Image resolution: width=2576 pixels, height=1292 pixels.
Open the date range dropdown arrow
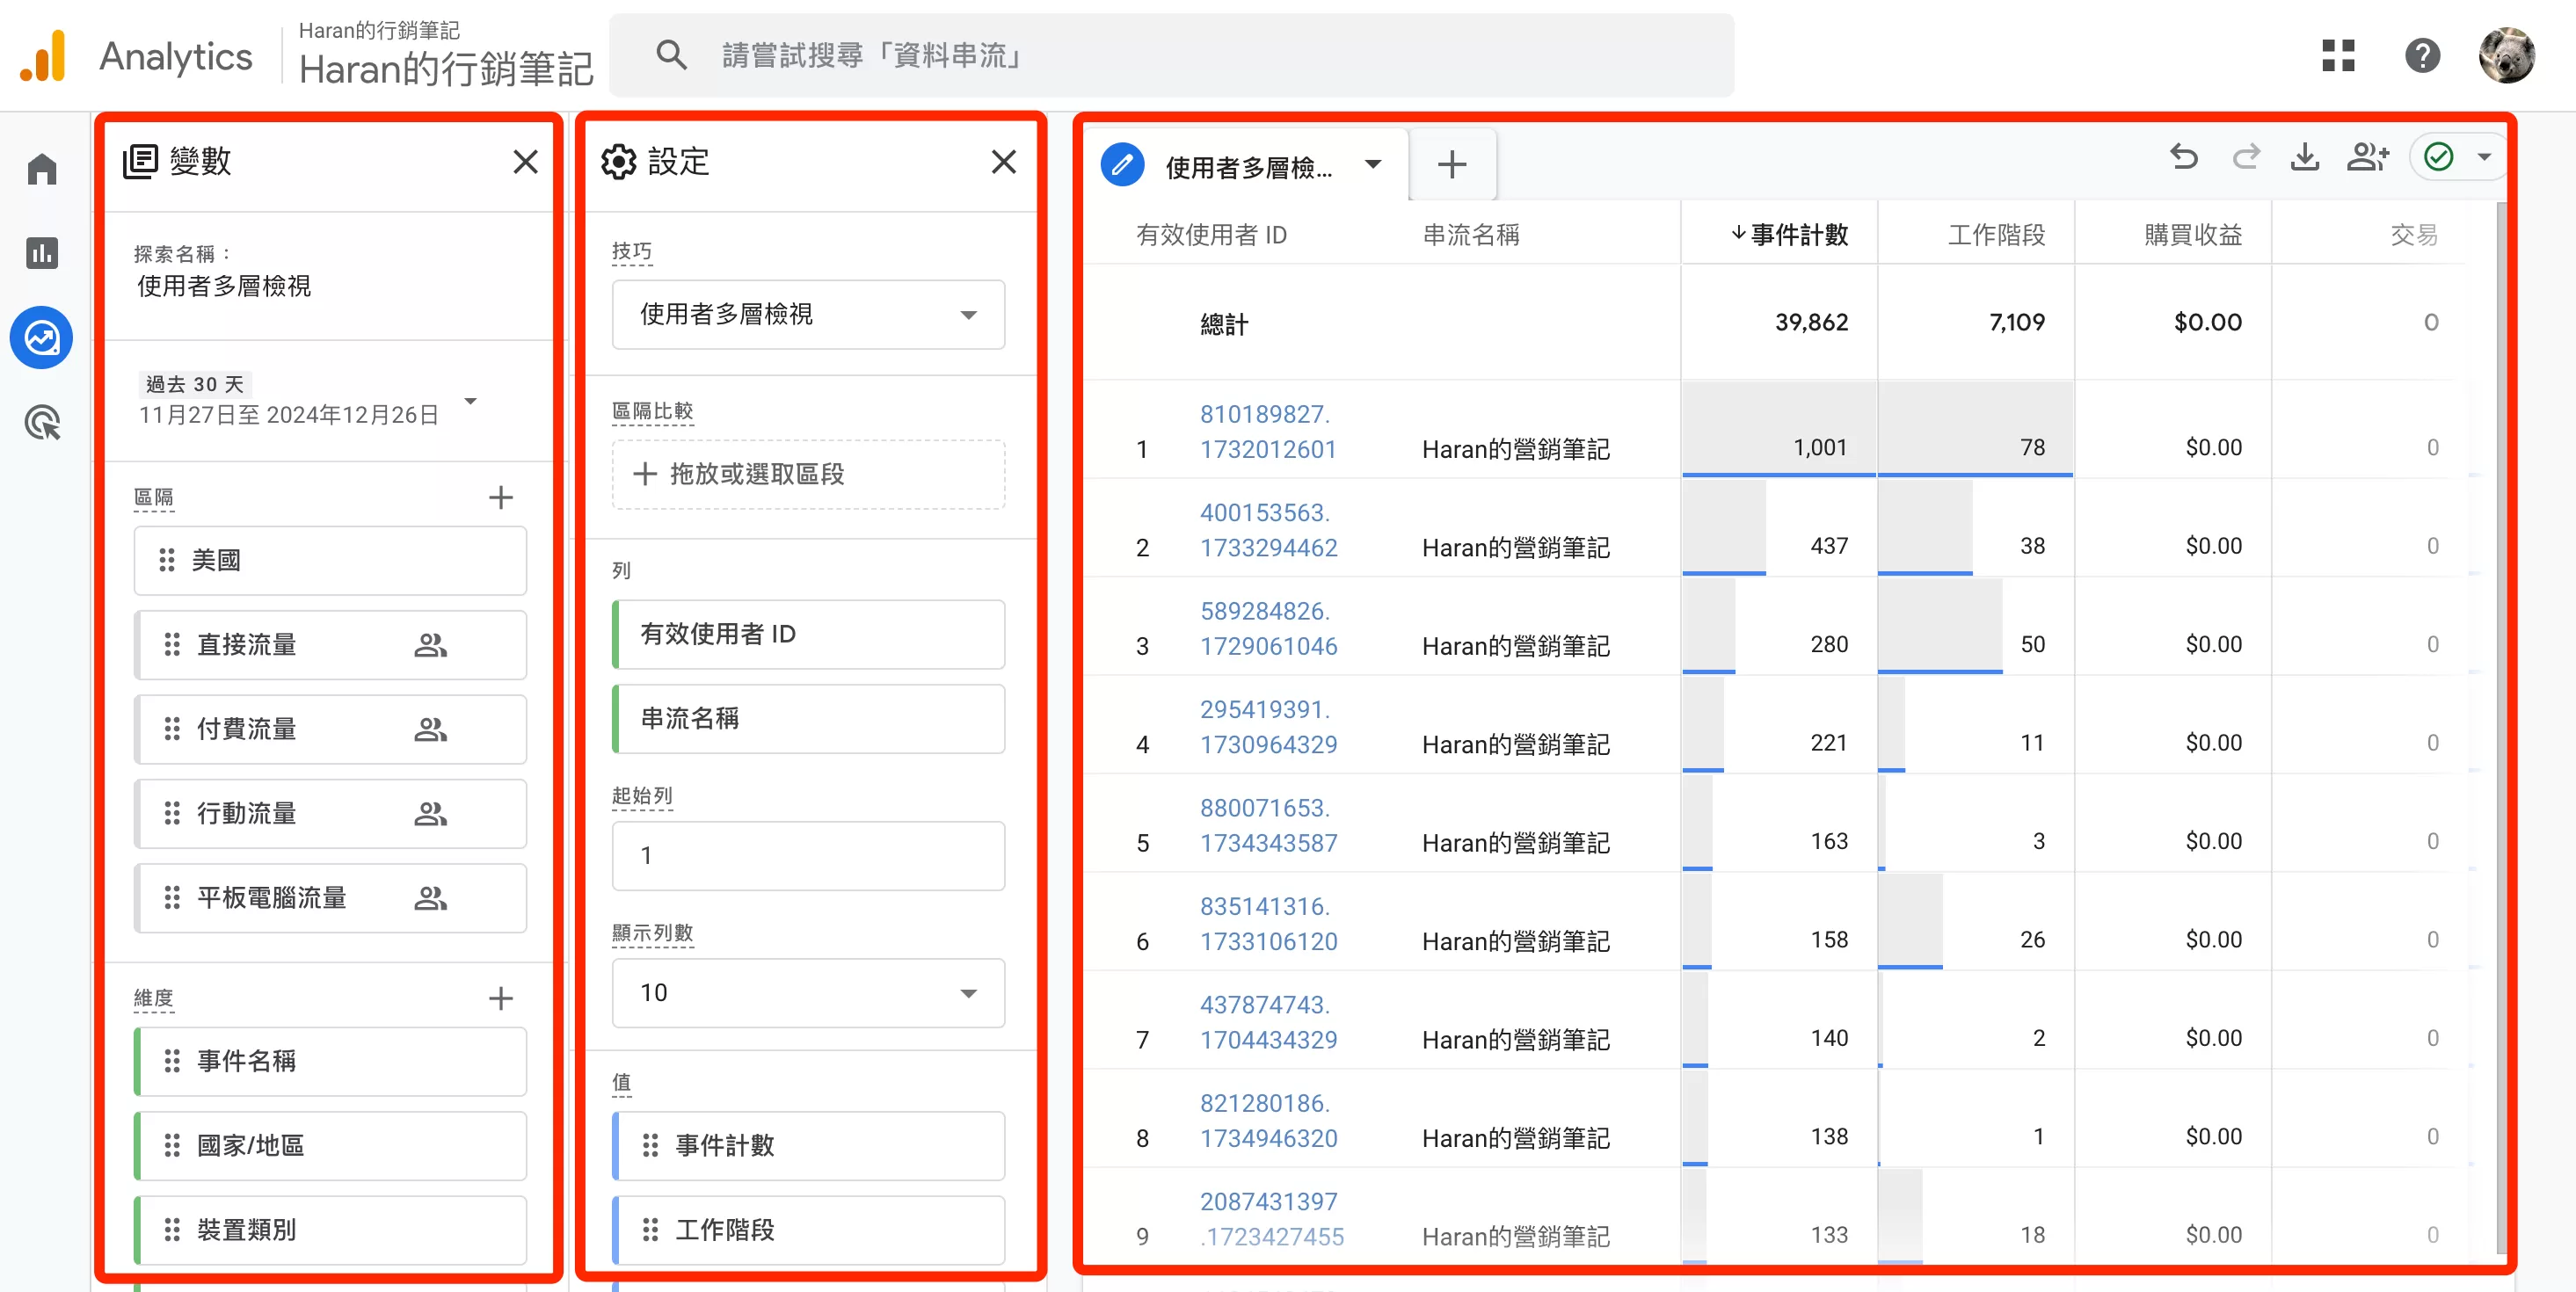tap(471, 401)
